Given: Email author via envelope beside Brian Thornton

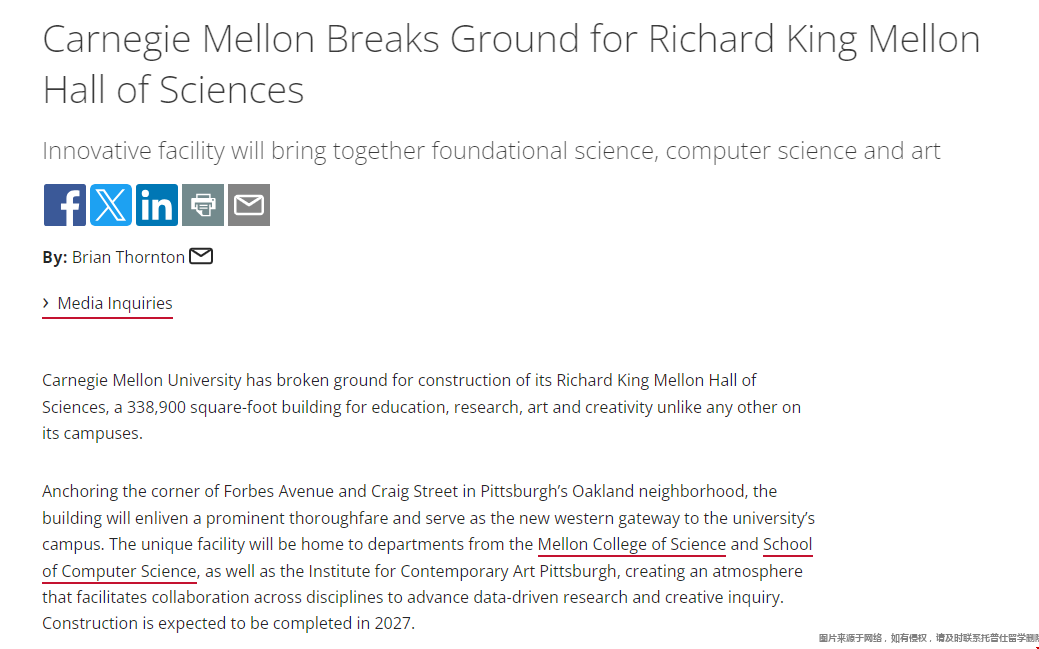Looking at the screenshot, I should pyautogui.click(x=201, y=256).
